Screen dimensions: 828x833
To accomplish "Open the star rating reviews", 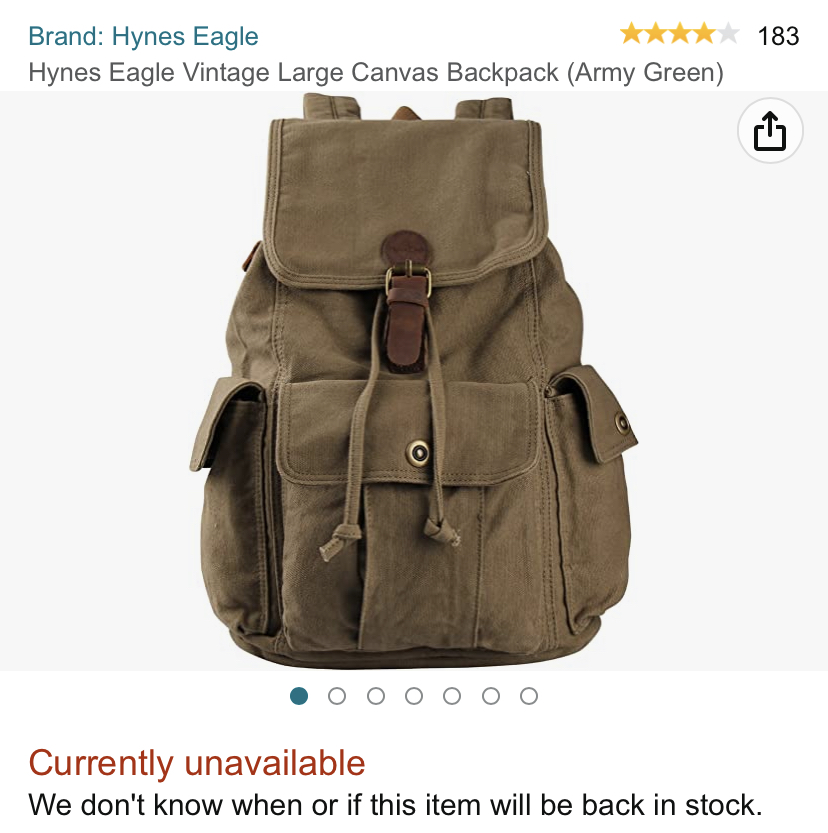I will point(679,34).
